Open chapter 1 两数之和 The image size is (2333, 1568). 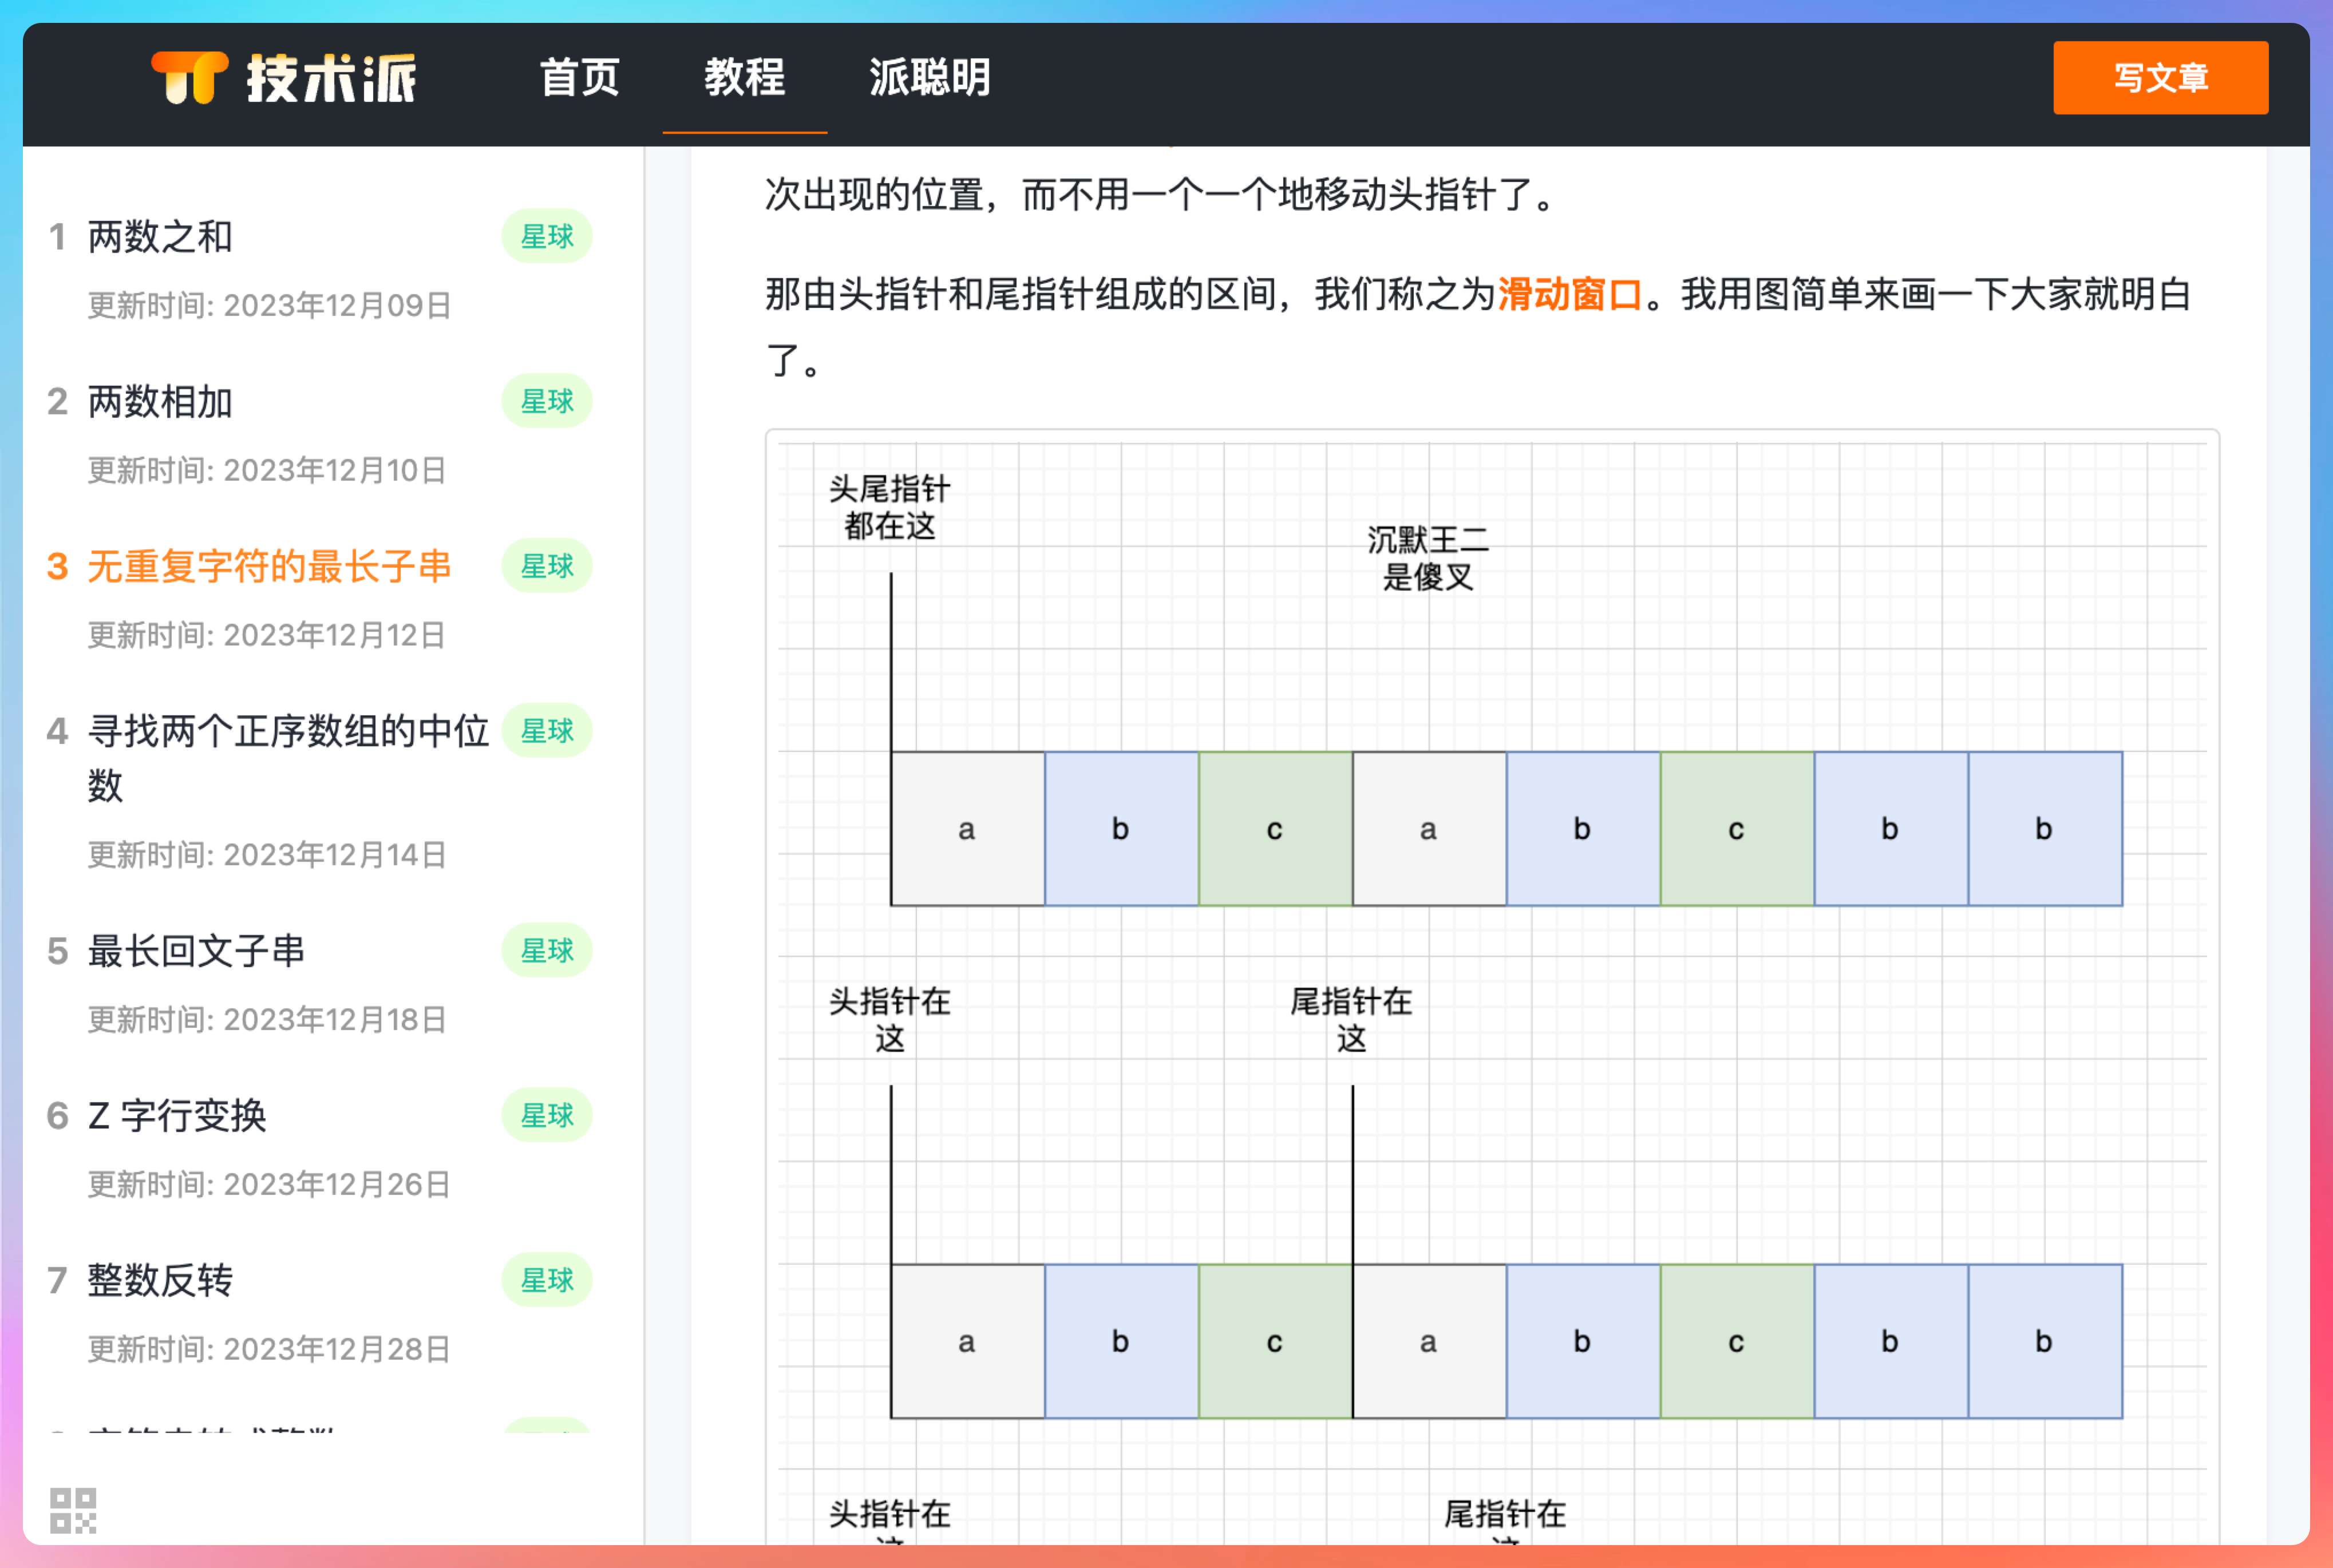click(160, 237)
